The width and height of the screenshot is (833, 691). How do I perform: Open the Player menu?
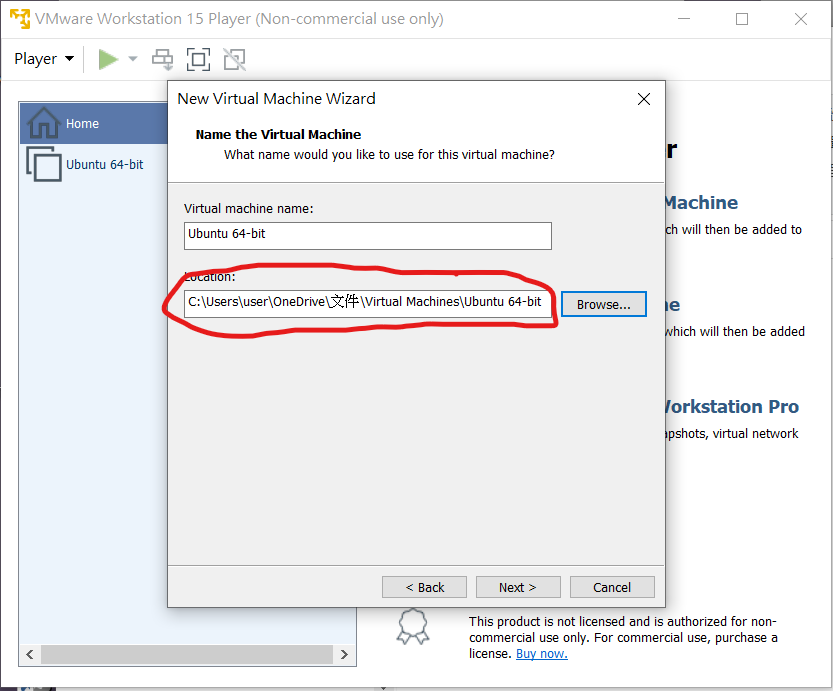tap(44, 58)
